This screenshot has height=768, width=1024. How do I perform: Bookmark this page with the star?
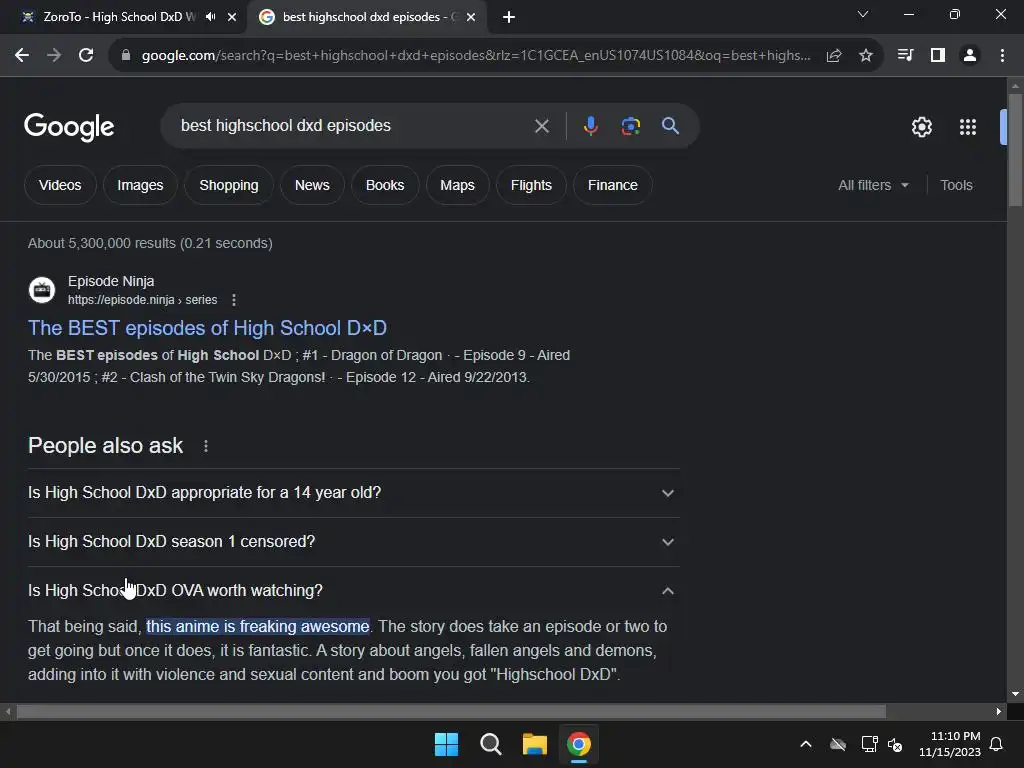click(866, 56)
